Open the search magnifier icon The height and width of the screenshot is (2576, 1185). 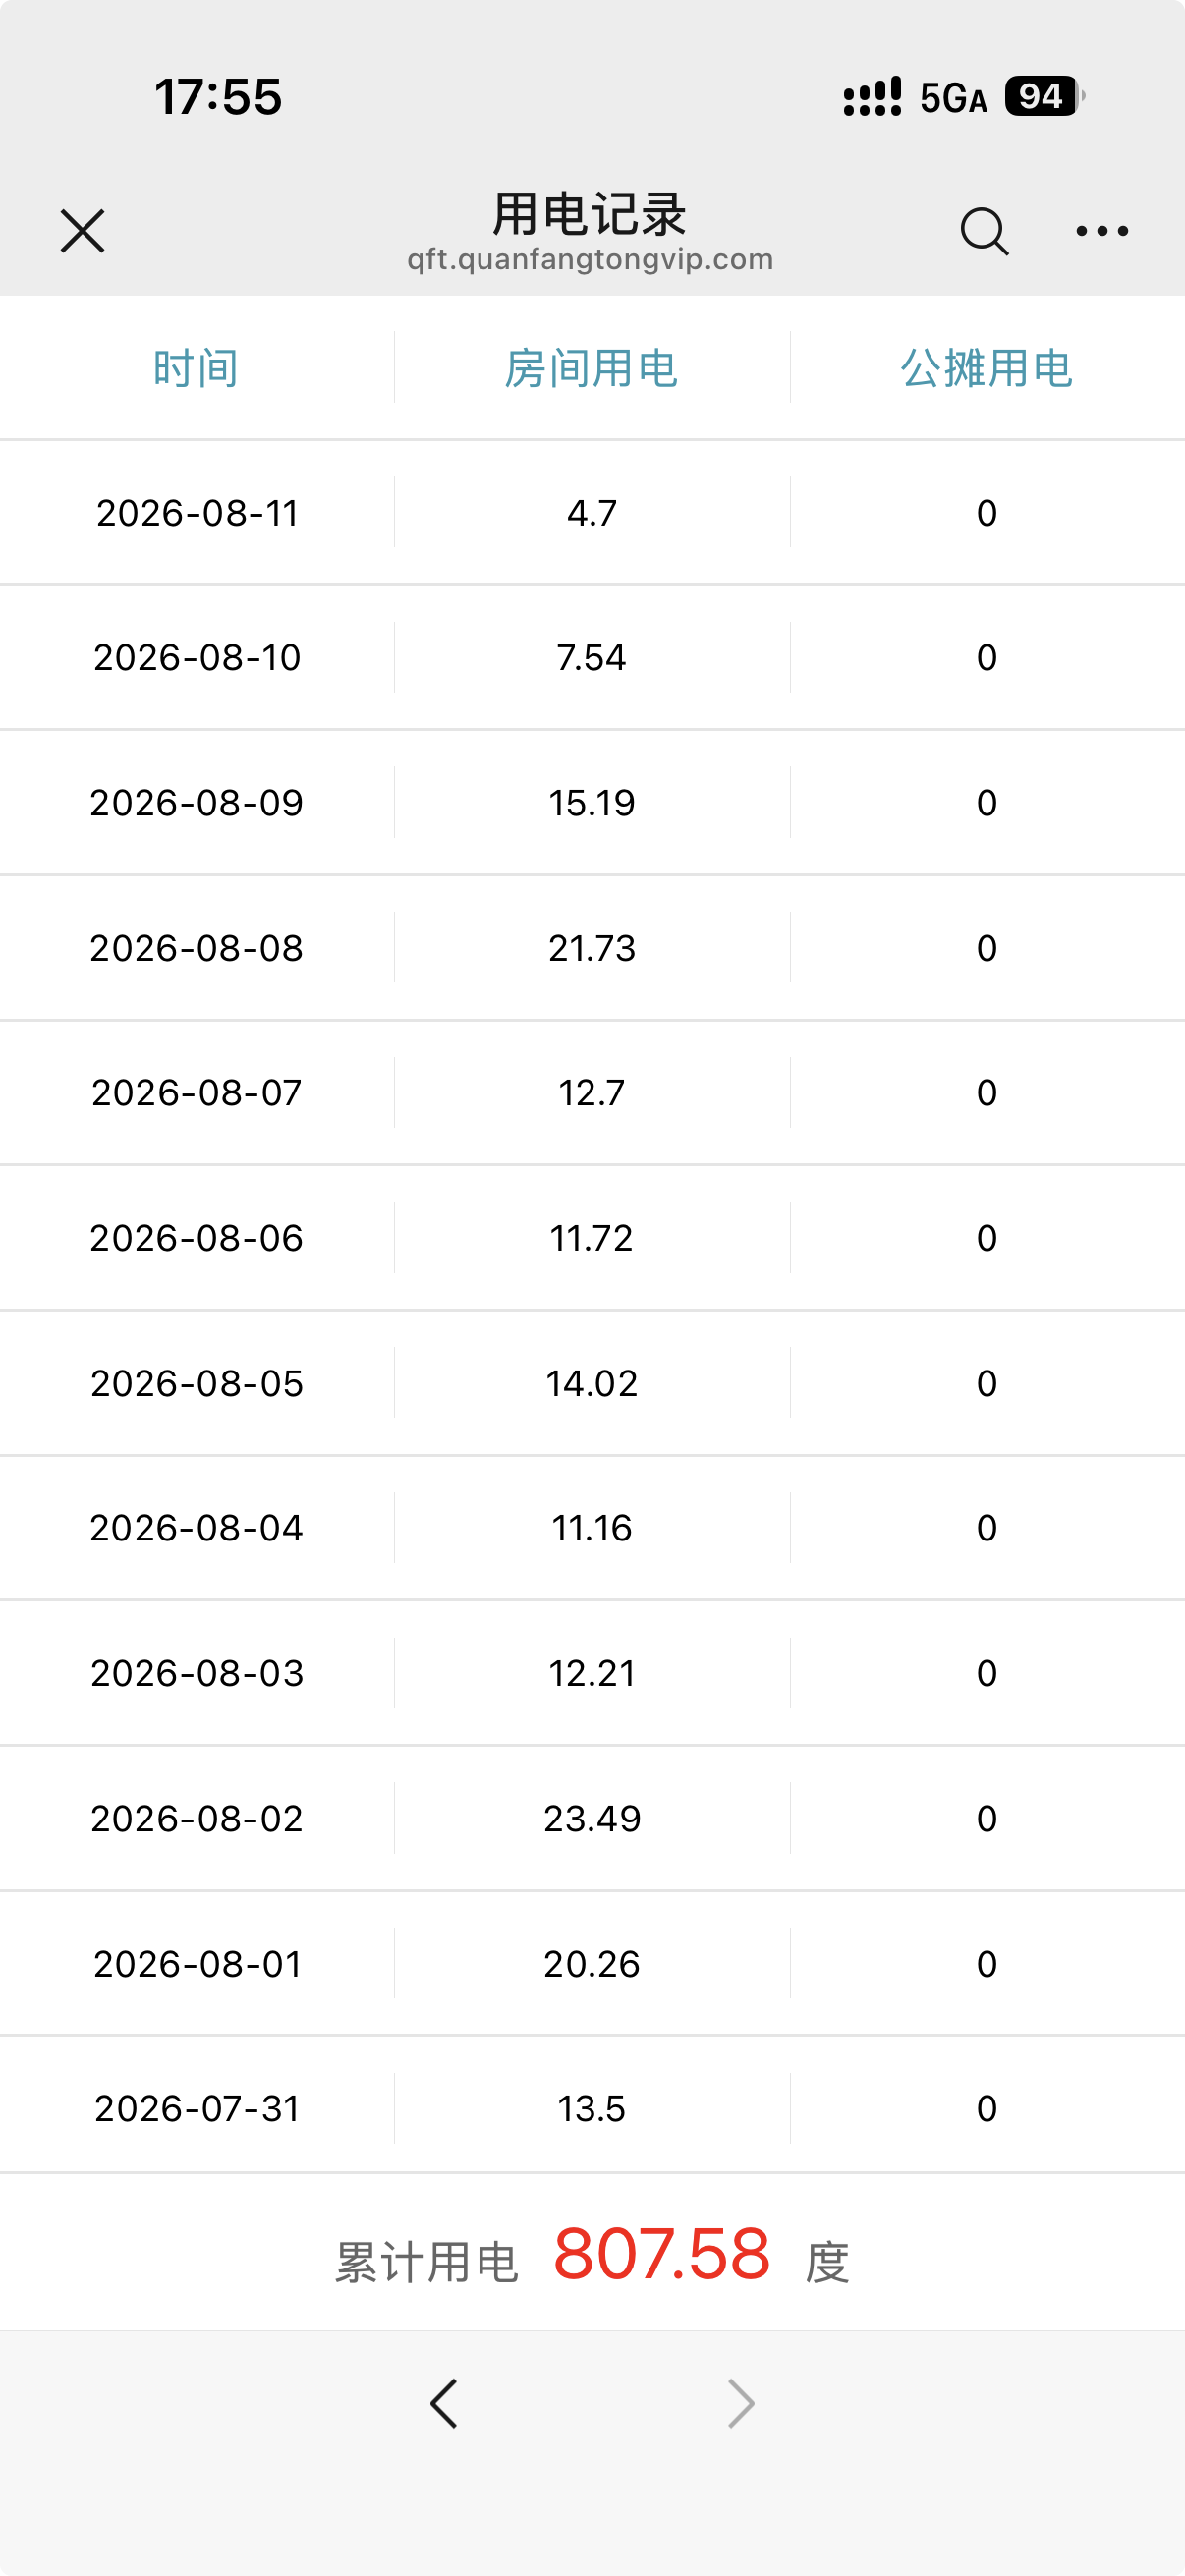[984, 232]
